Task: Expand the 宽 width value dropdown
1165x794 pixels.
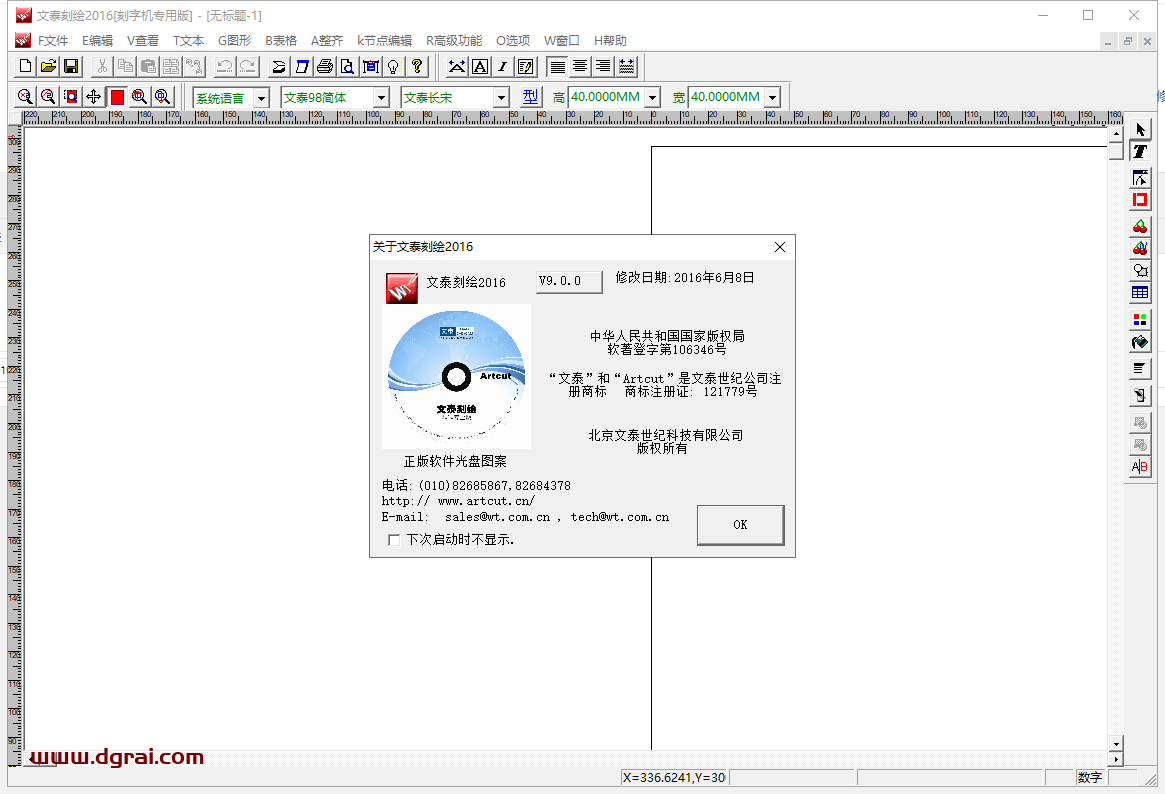Action: [x=773, y=97]
